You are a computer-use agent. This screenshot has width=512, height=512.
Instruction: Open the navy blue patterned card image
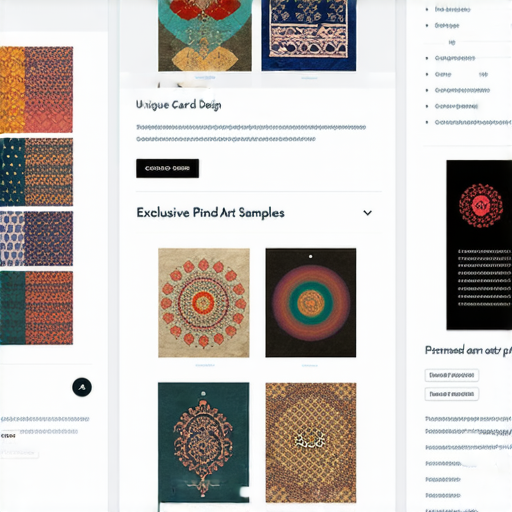[x=309, y=35]
